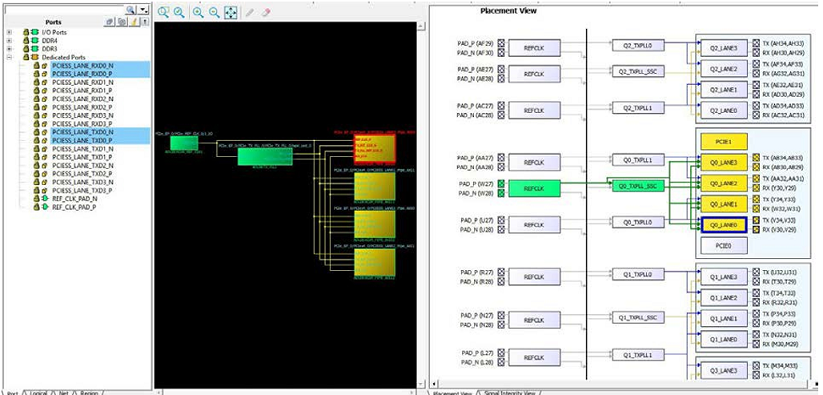Click the zoom out magnifier icon

click(x=214, y=13)
